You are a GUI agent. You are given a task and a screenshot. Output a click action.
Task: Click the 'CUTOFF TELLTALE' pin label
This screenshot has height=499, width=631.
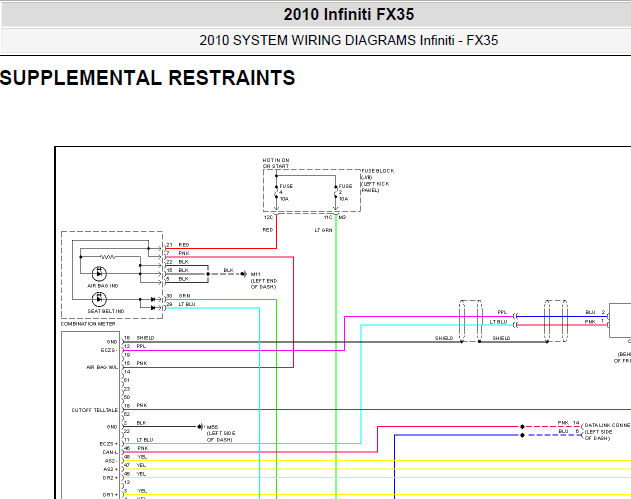[x=95, y=410]
